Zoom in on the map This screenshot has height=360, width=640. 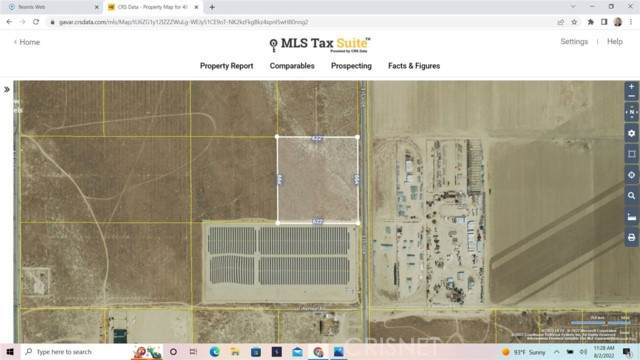(x=631, y=87)
